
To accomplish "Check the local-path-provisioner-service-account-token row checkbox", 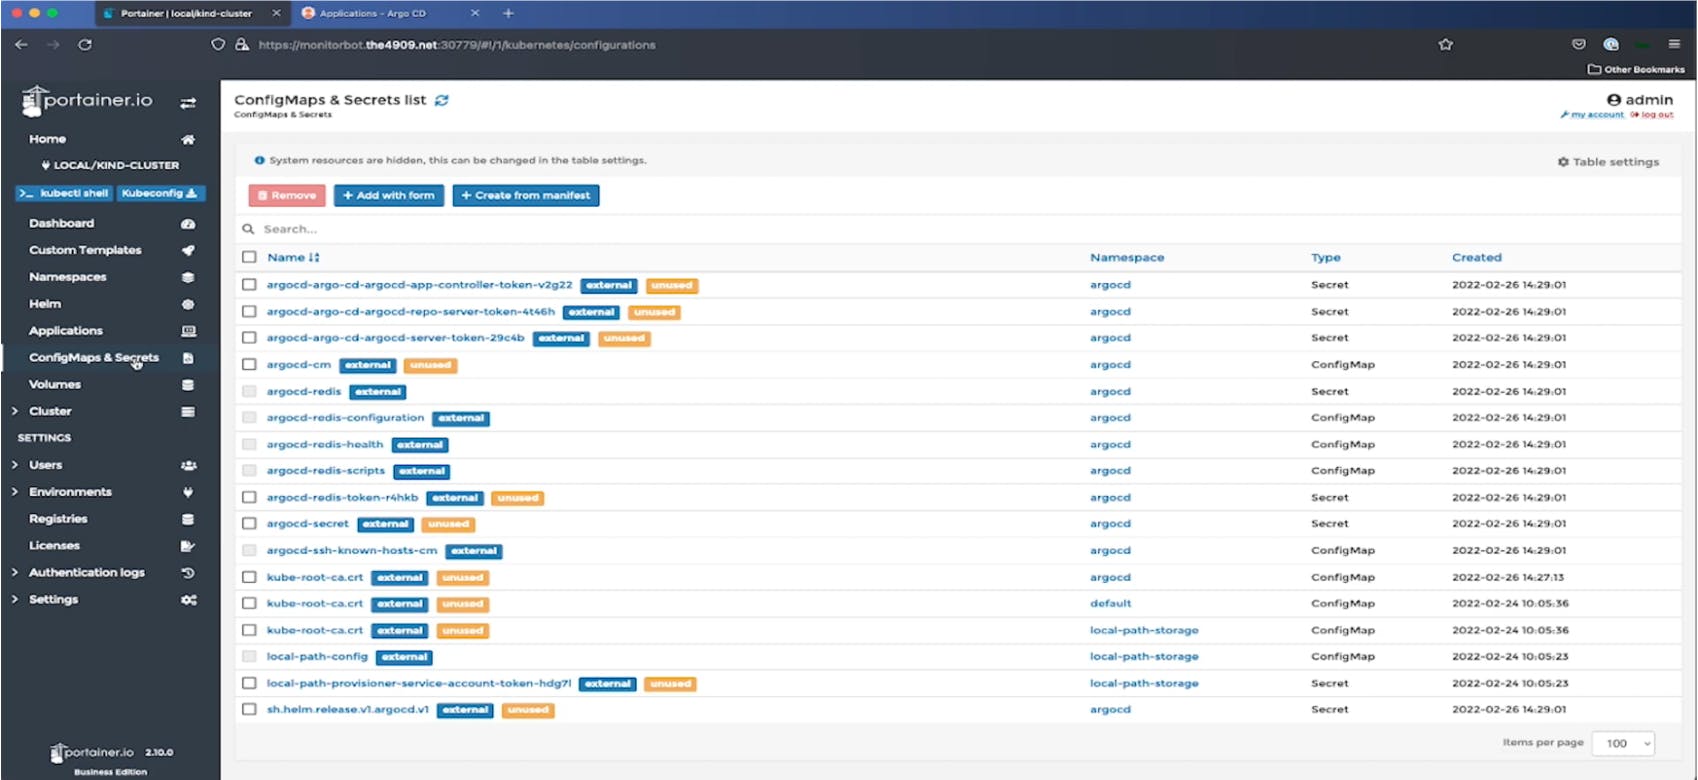I will pos(249,683).
